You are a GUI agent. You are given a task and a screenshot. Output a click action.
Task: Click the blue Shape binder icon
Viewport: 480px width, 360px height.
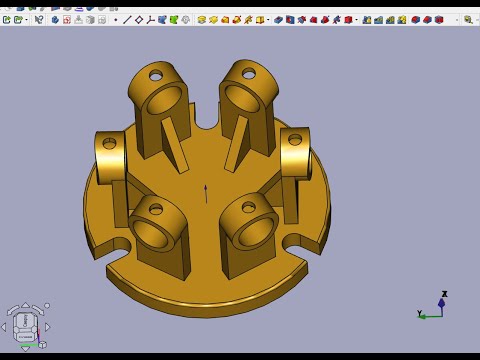(162, 20)
